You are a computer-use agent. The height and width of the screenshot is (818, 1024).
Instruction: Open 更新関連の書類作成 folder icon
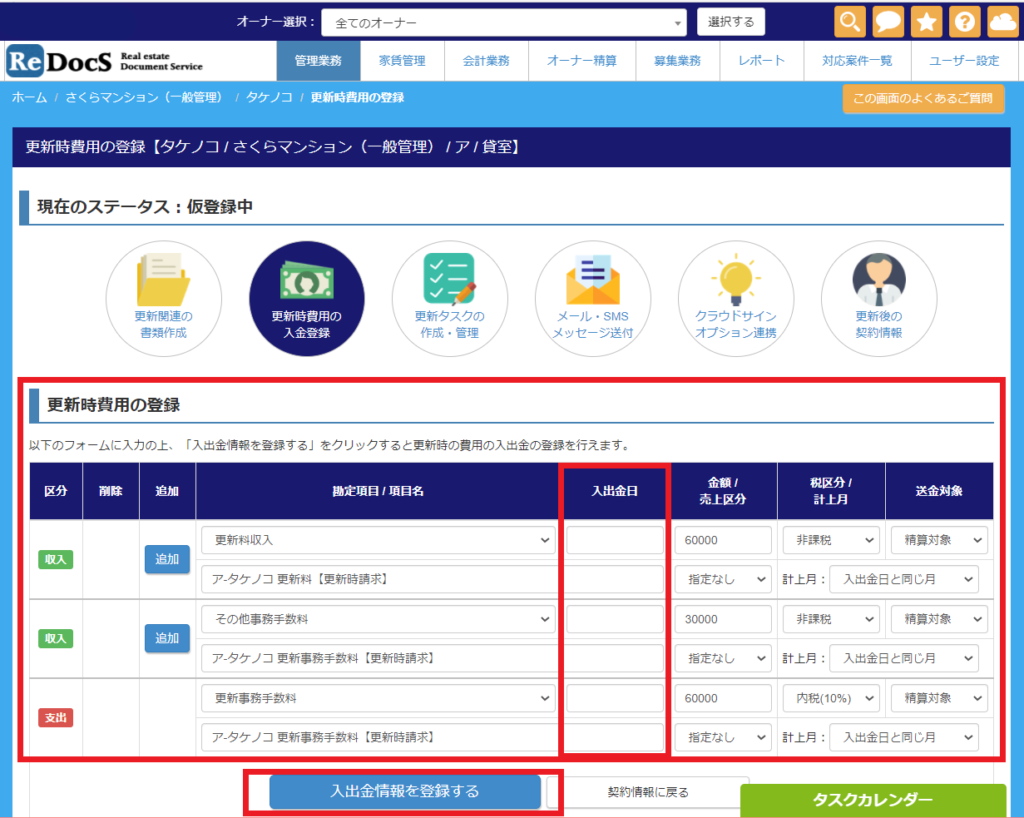(163, 298)
